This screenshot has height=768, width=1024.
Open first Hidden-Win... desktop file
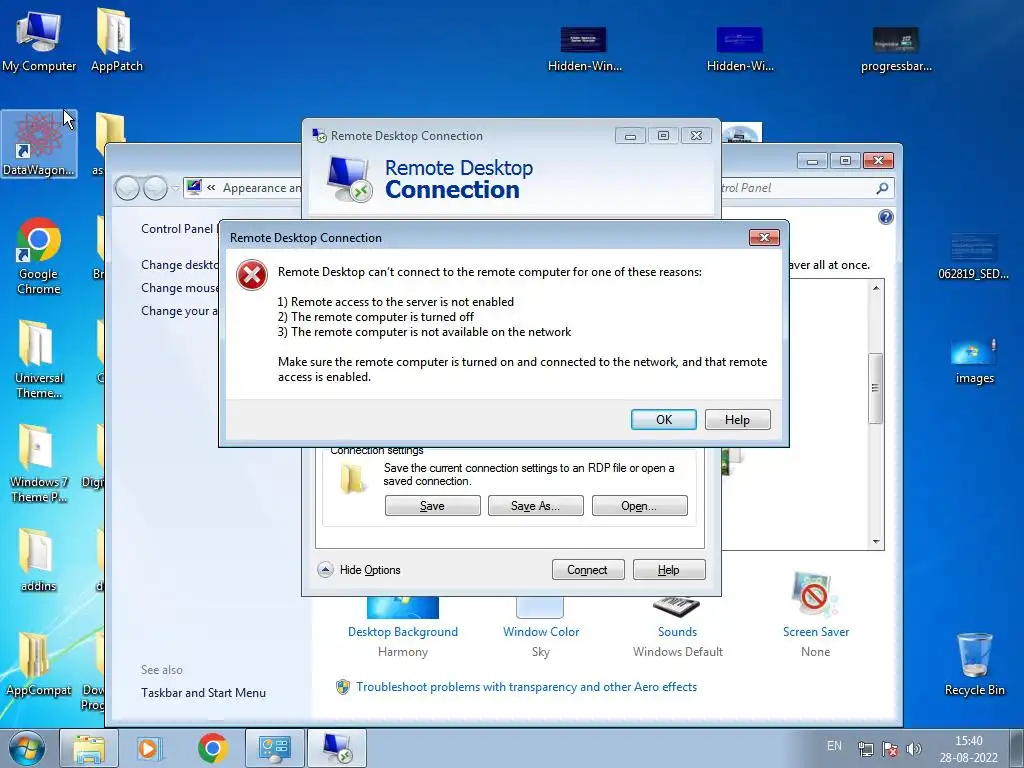(584, 49)
